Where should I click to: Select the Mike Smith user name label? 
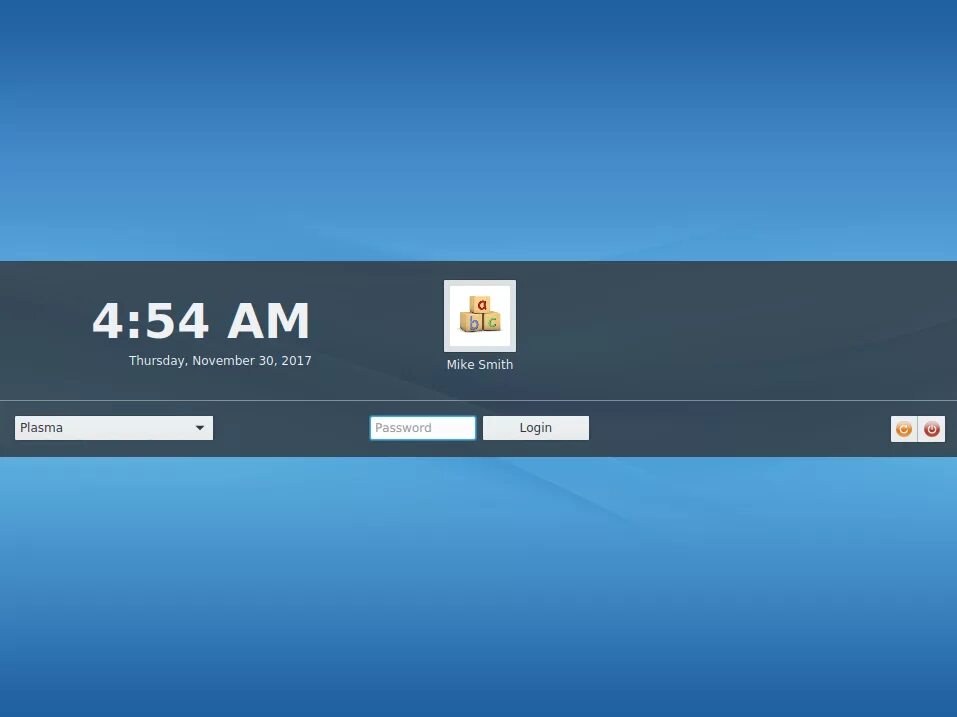(x=480, y=364)
